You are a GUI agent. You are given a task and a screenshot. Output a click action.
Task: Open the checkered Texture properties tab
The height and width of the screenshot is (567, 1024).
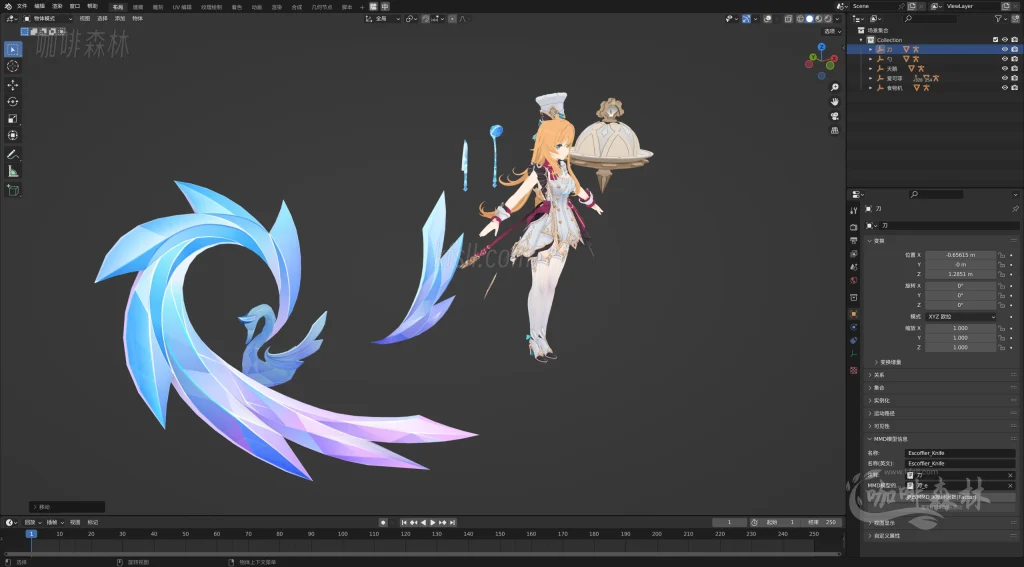854,370
